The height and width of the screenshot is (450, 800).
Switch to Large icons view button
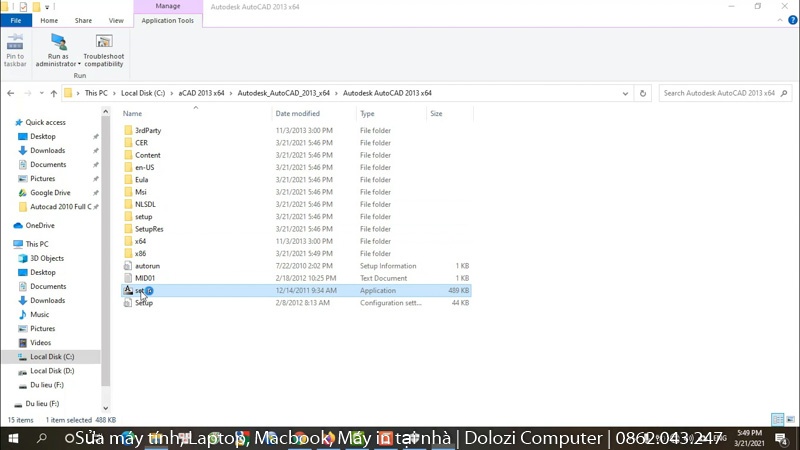(x=790, y=419)
